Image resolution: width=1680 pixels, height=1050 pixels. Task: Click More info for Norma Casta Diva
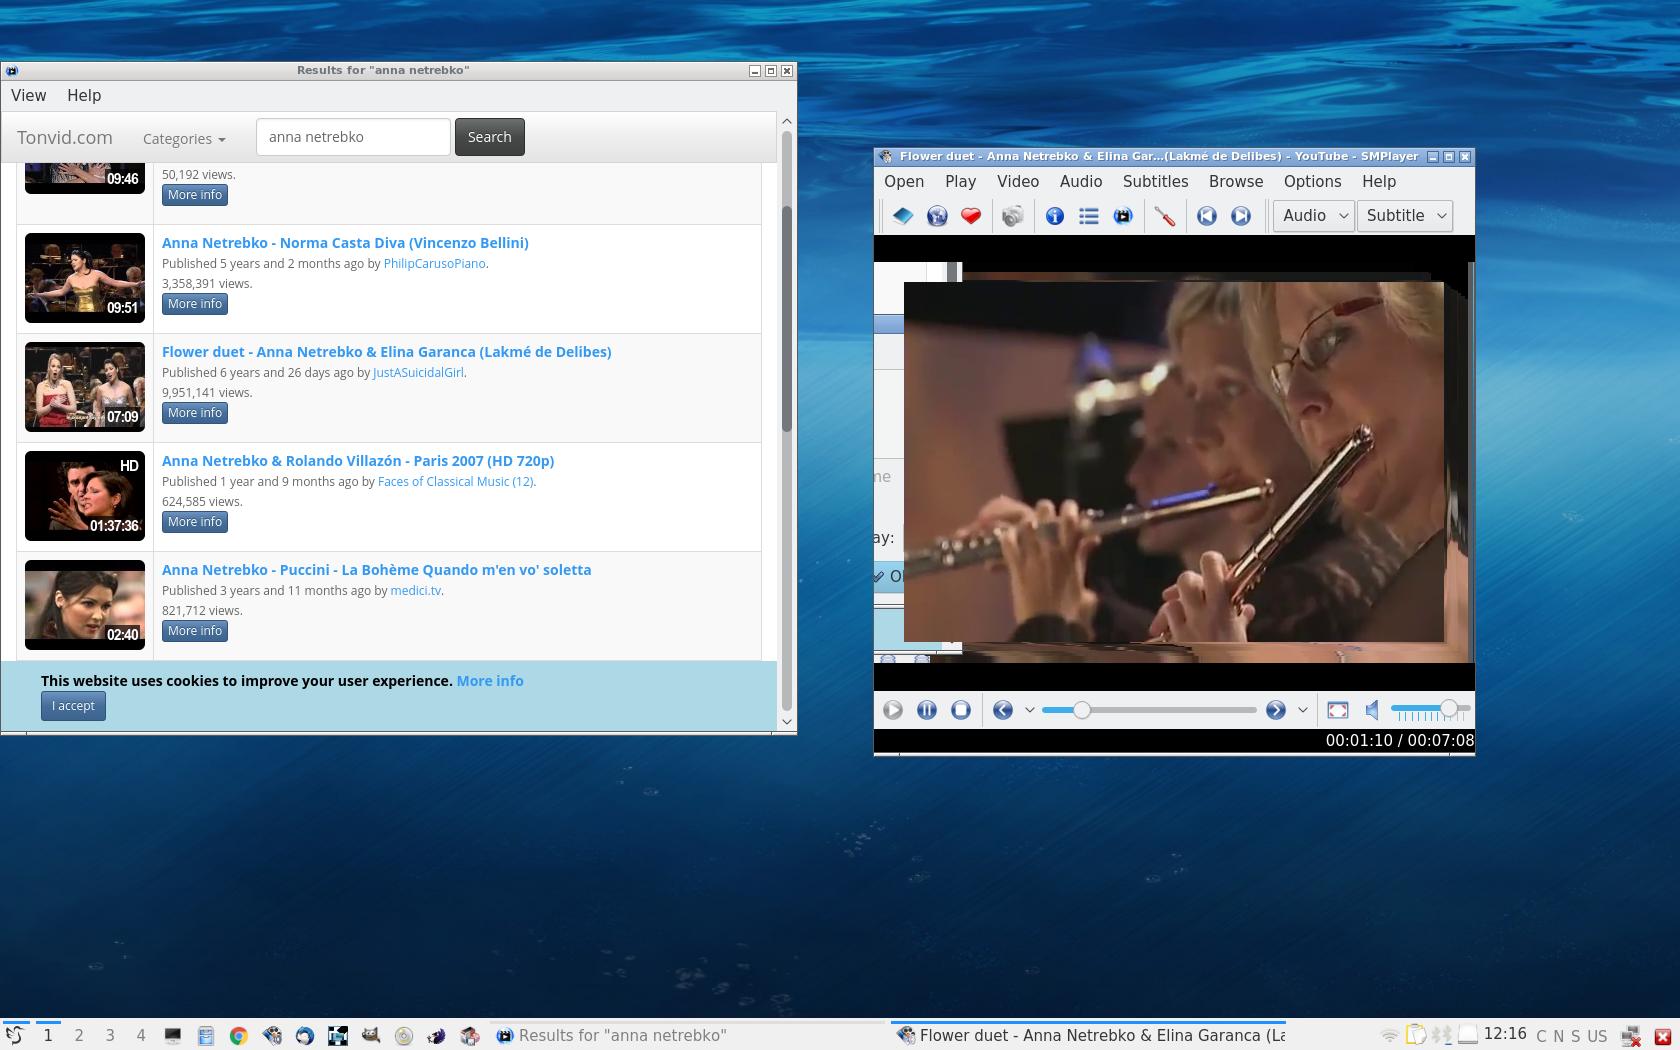(x=195, y=304)
